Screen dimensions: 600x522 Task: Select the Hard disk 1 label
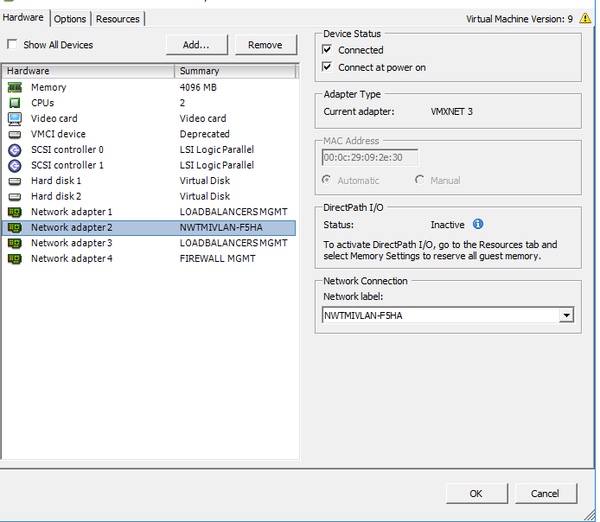click(56, 181)
